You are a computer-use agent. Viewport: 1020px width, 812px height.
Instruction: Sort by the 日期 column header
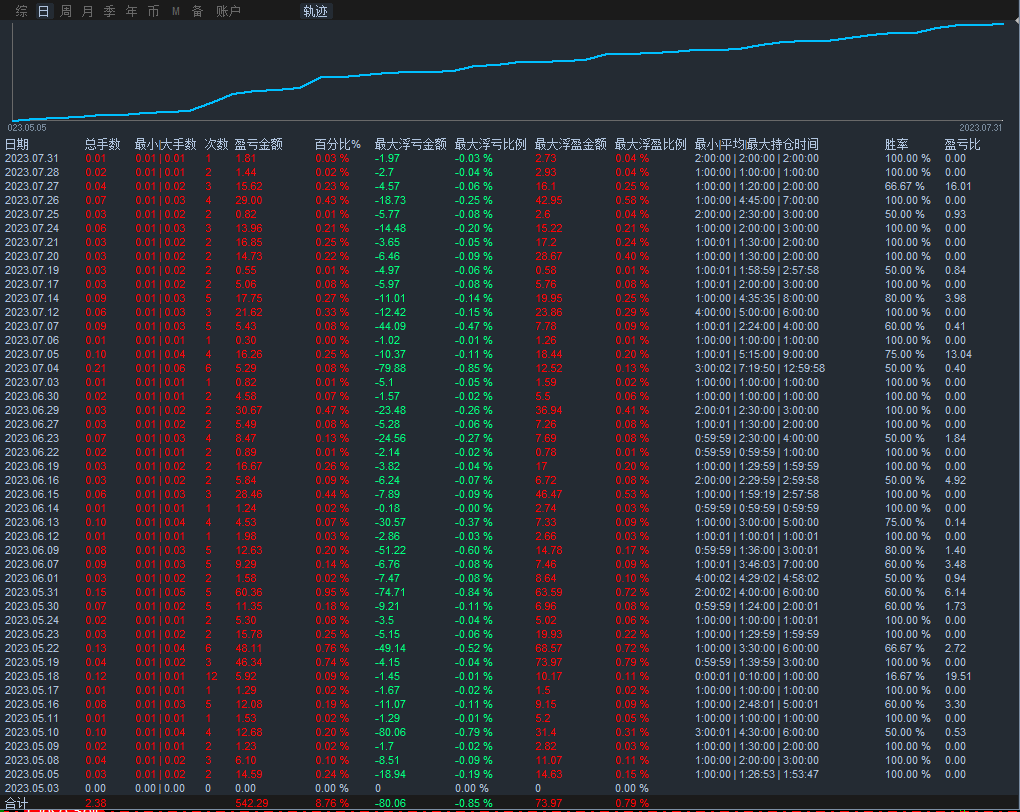(x=17, y=144)
